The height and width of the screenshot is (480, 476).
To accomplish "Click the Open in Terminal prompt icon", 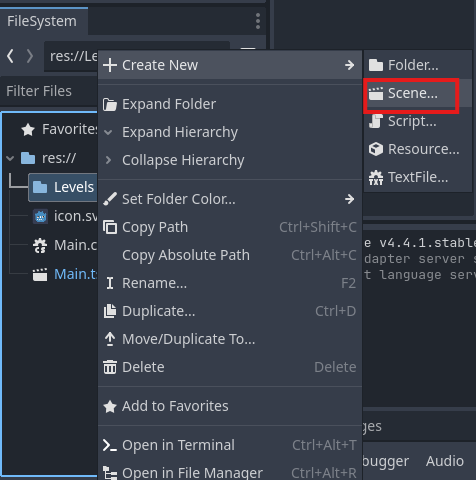I will coord(110,445).
